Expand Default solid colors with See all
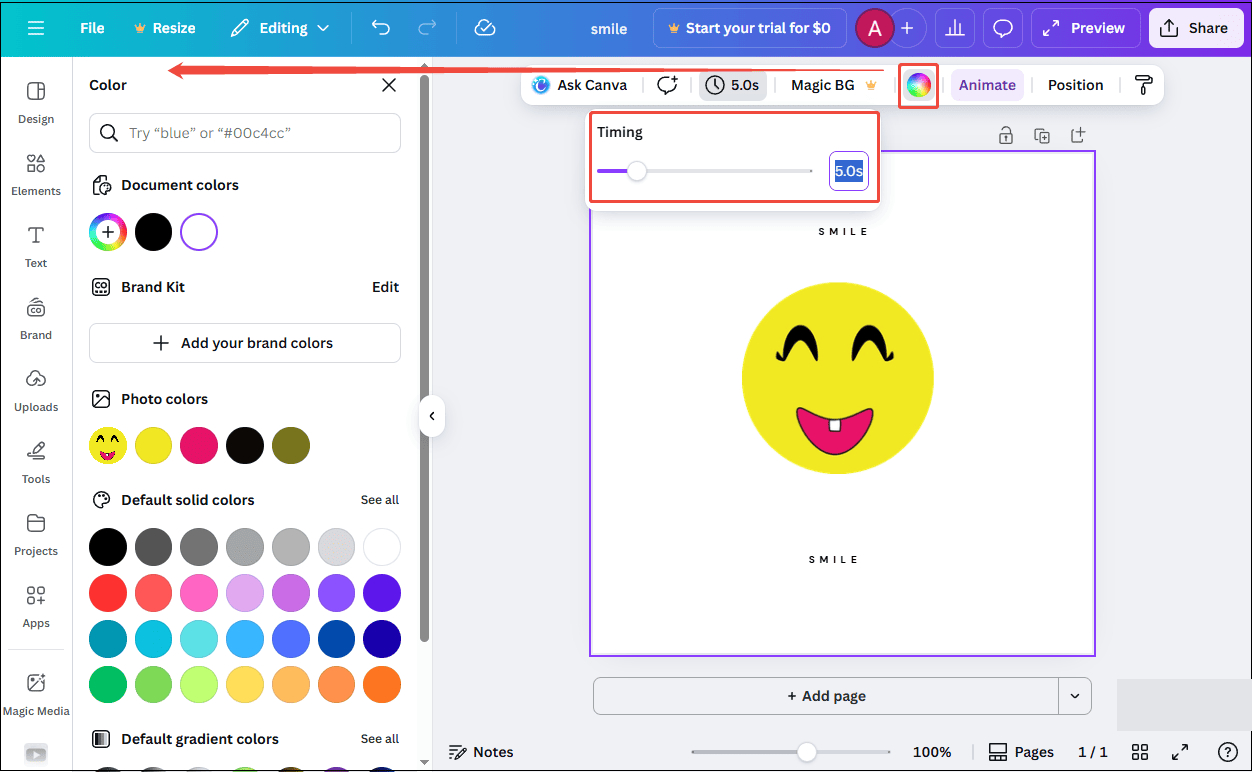 [380, 499]
